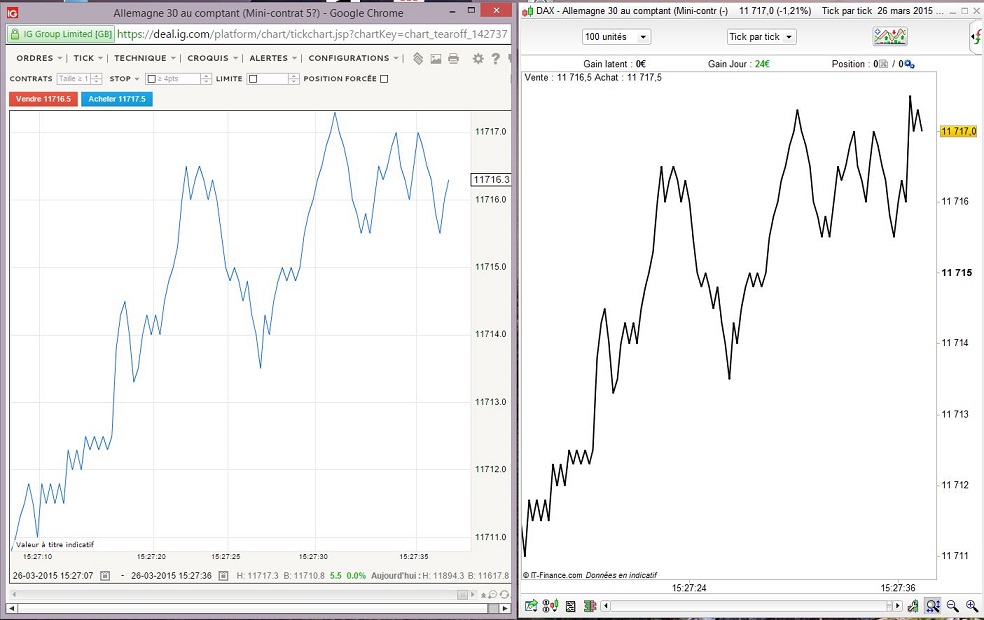The image size is (984, 620).
Task: Click the crane-like icon left of zoom tools
Action: (x=914, y=606)
